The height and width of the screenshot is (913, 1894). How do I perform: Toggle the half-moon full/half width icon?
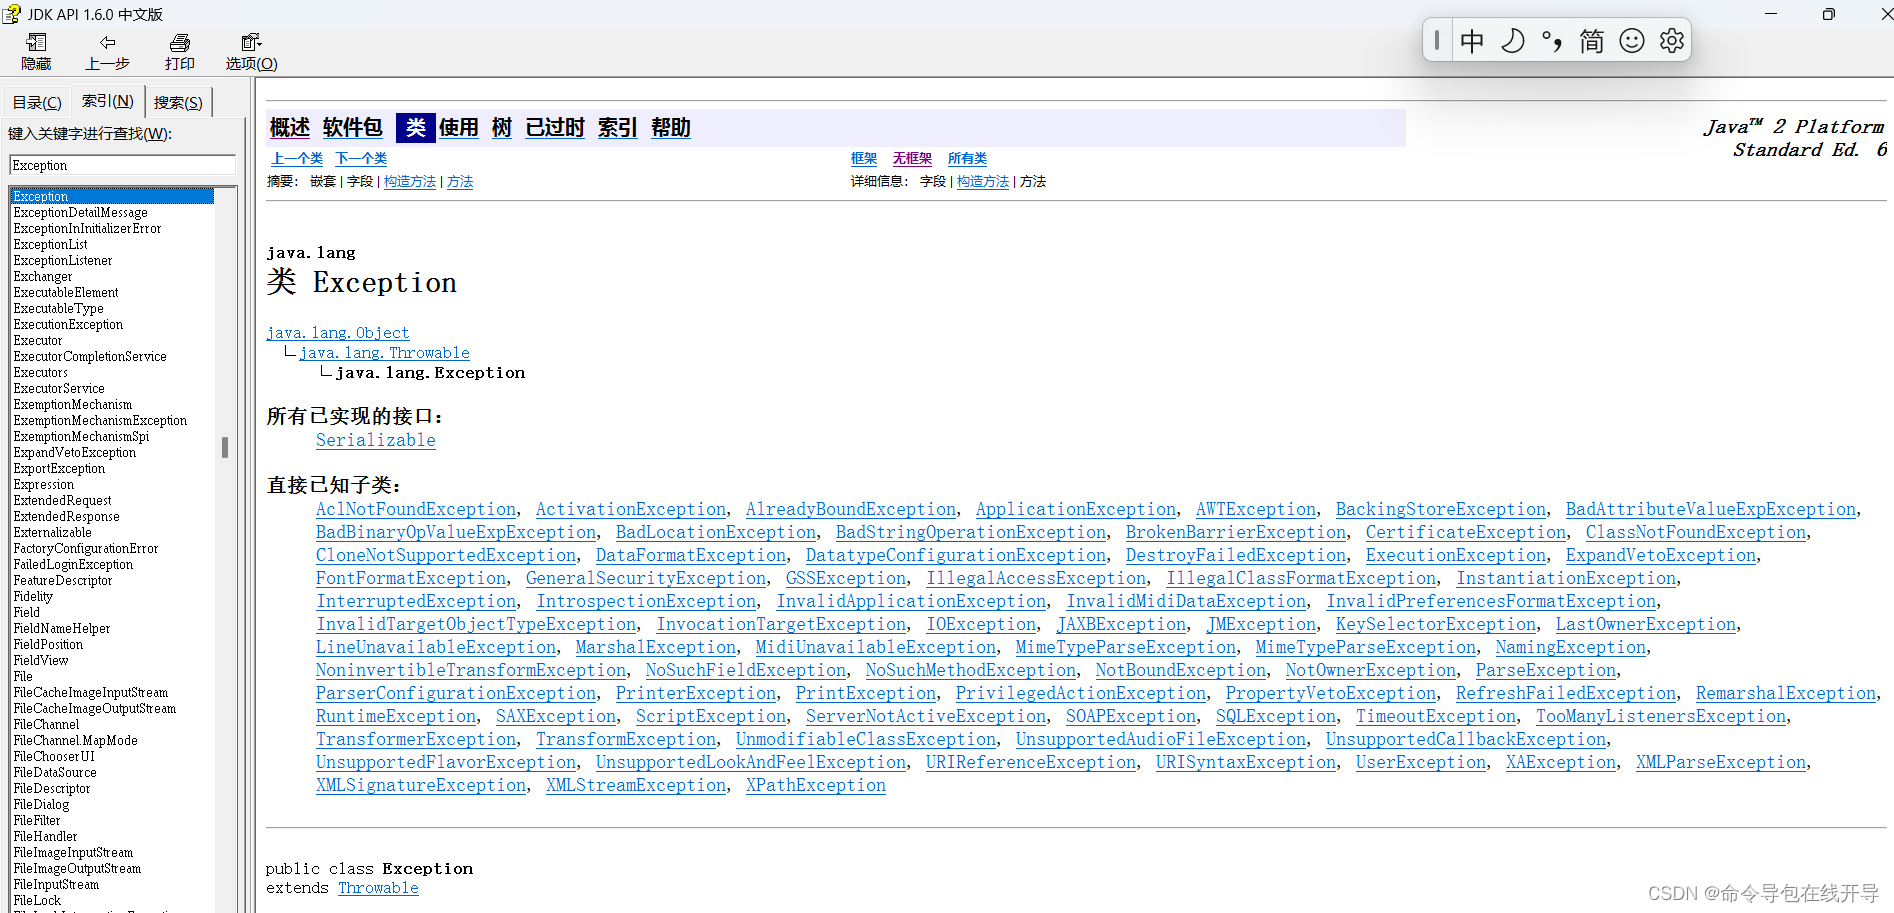coord(1512,41)
